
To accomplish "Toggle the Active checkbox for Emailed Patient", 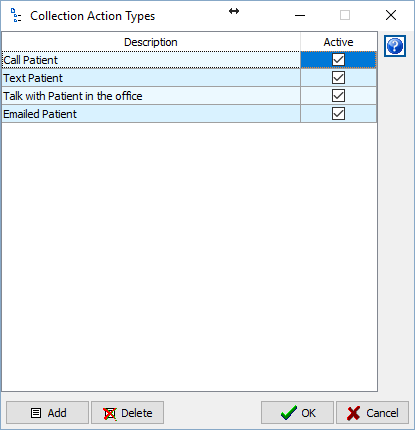I will [338, 114].
